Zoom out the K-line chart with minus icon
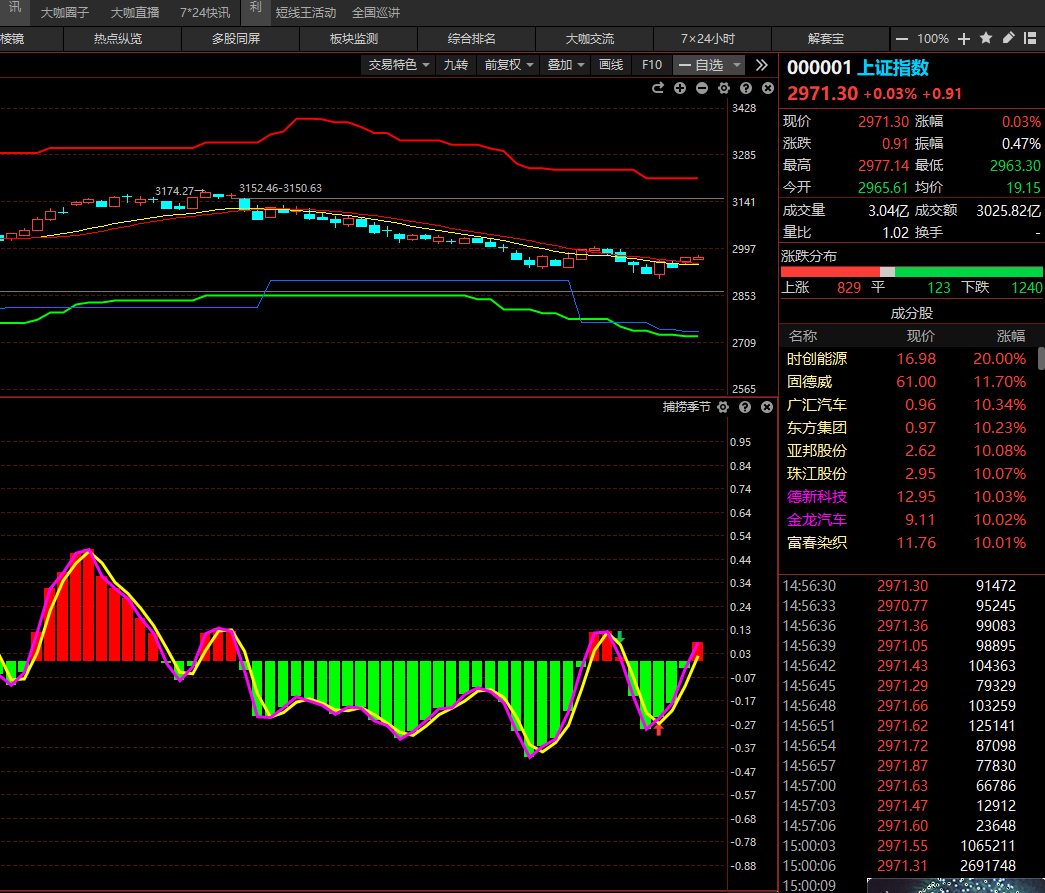 tap(702, 88)
